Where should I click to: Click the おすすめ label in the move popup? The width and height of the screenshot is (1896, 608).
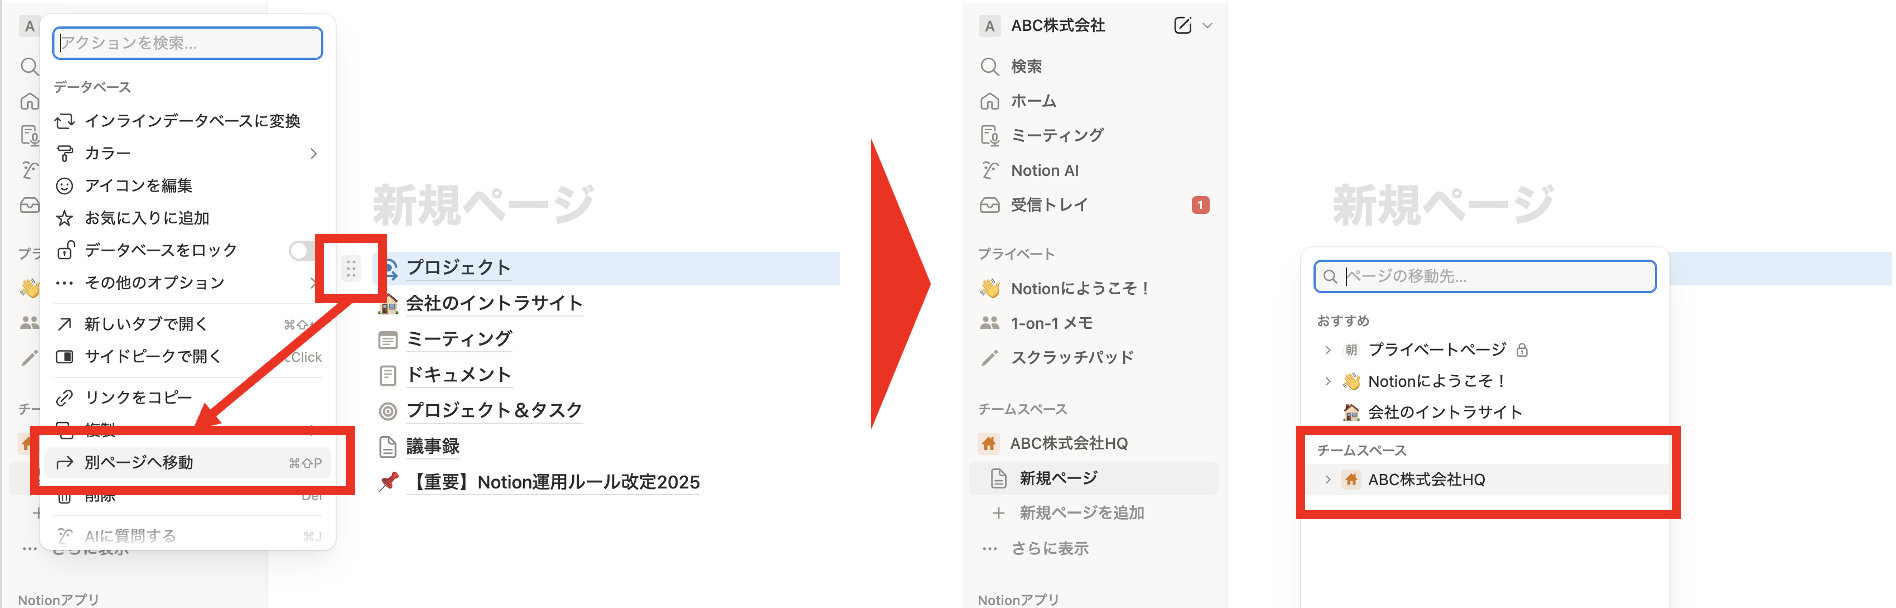click(x=1343, y=321)
